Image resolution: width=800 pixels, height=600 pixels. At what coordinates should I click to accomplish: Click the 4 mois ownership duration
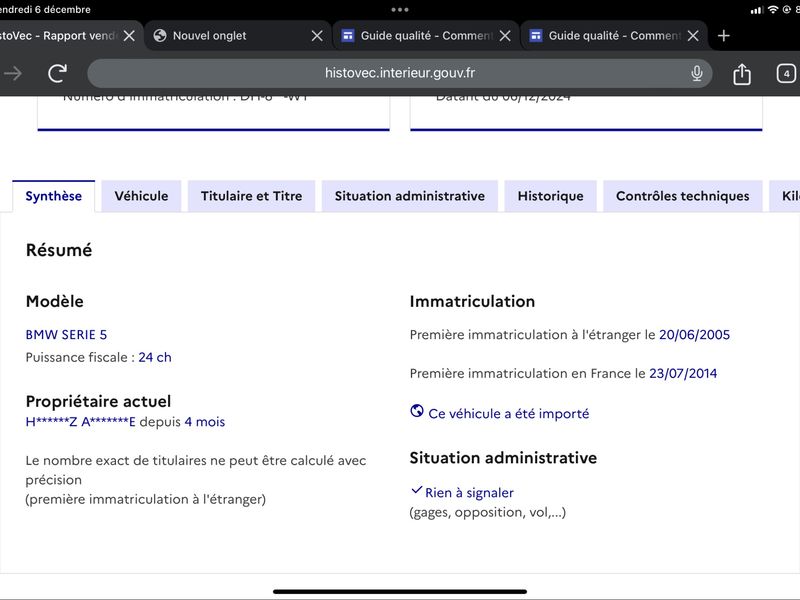point(205,422)
